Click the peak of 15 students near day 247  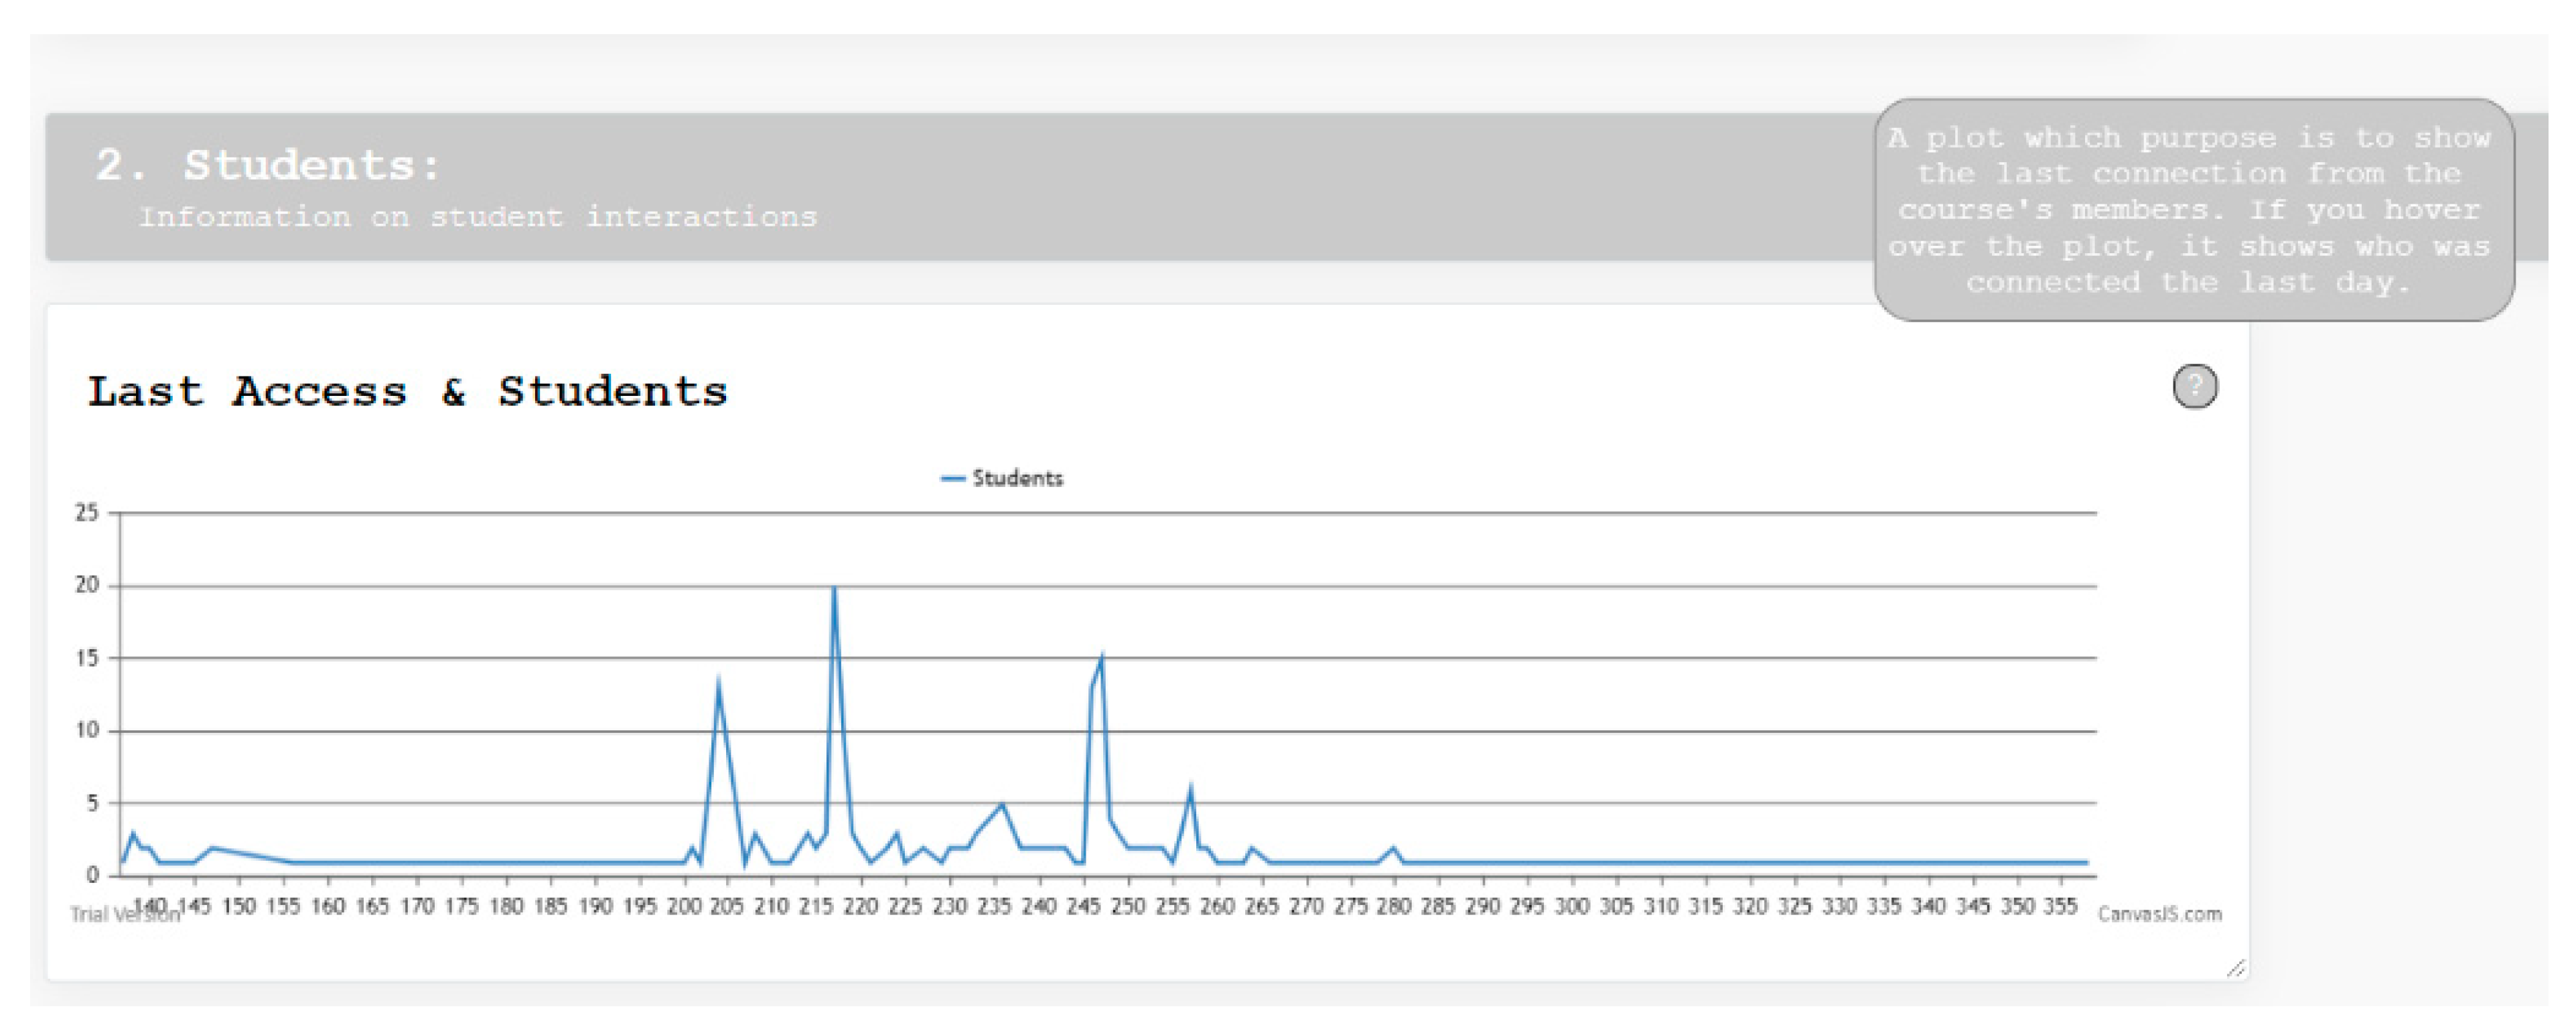point(1101,657)
